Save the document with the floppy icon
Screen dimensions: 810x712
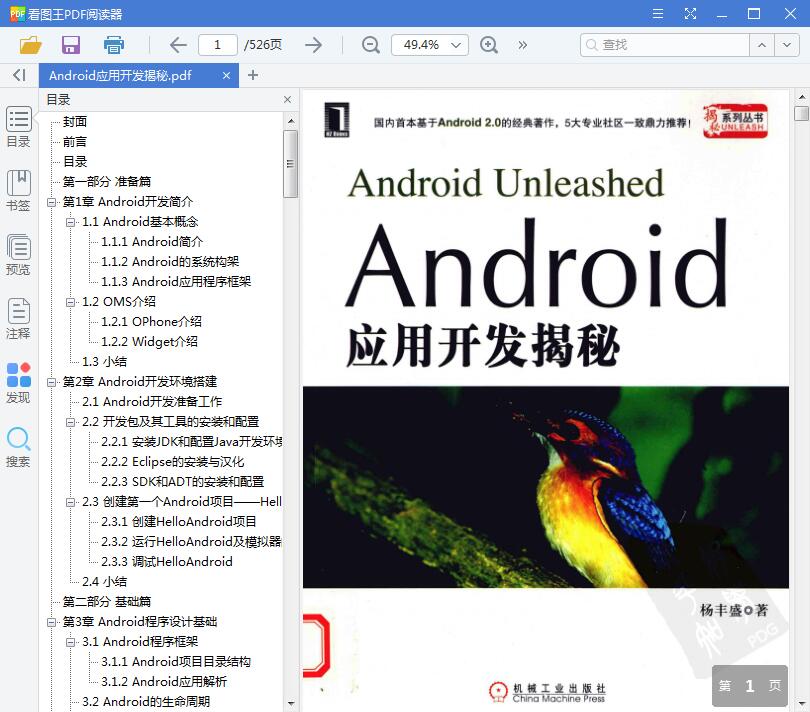[x=71, y=45]
